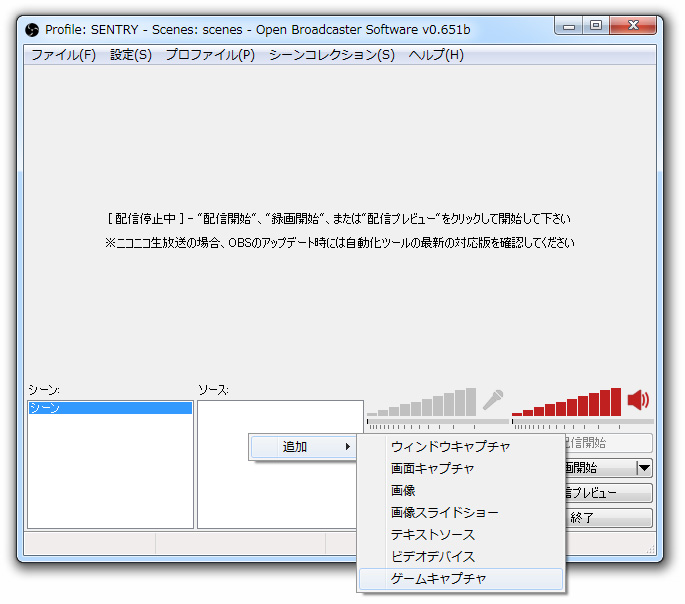Select ゲームキャプチャ in the add menu
The width and height of the screenshot is (685, 604).
[461, 579]
